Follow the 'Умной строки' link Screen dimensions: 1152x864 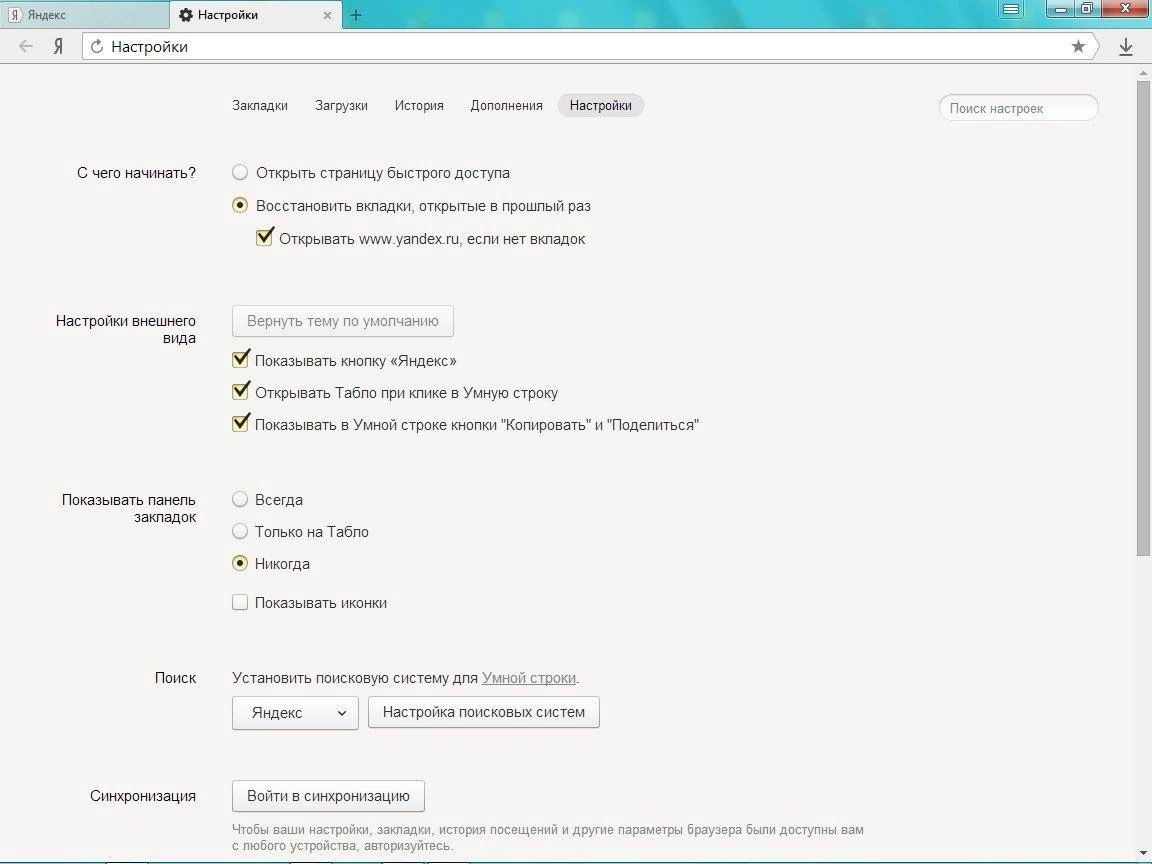529,678
